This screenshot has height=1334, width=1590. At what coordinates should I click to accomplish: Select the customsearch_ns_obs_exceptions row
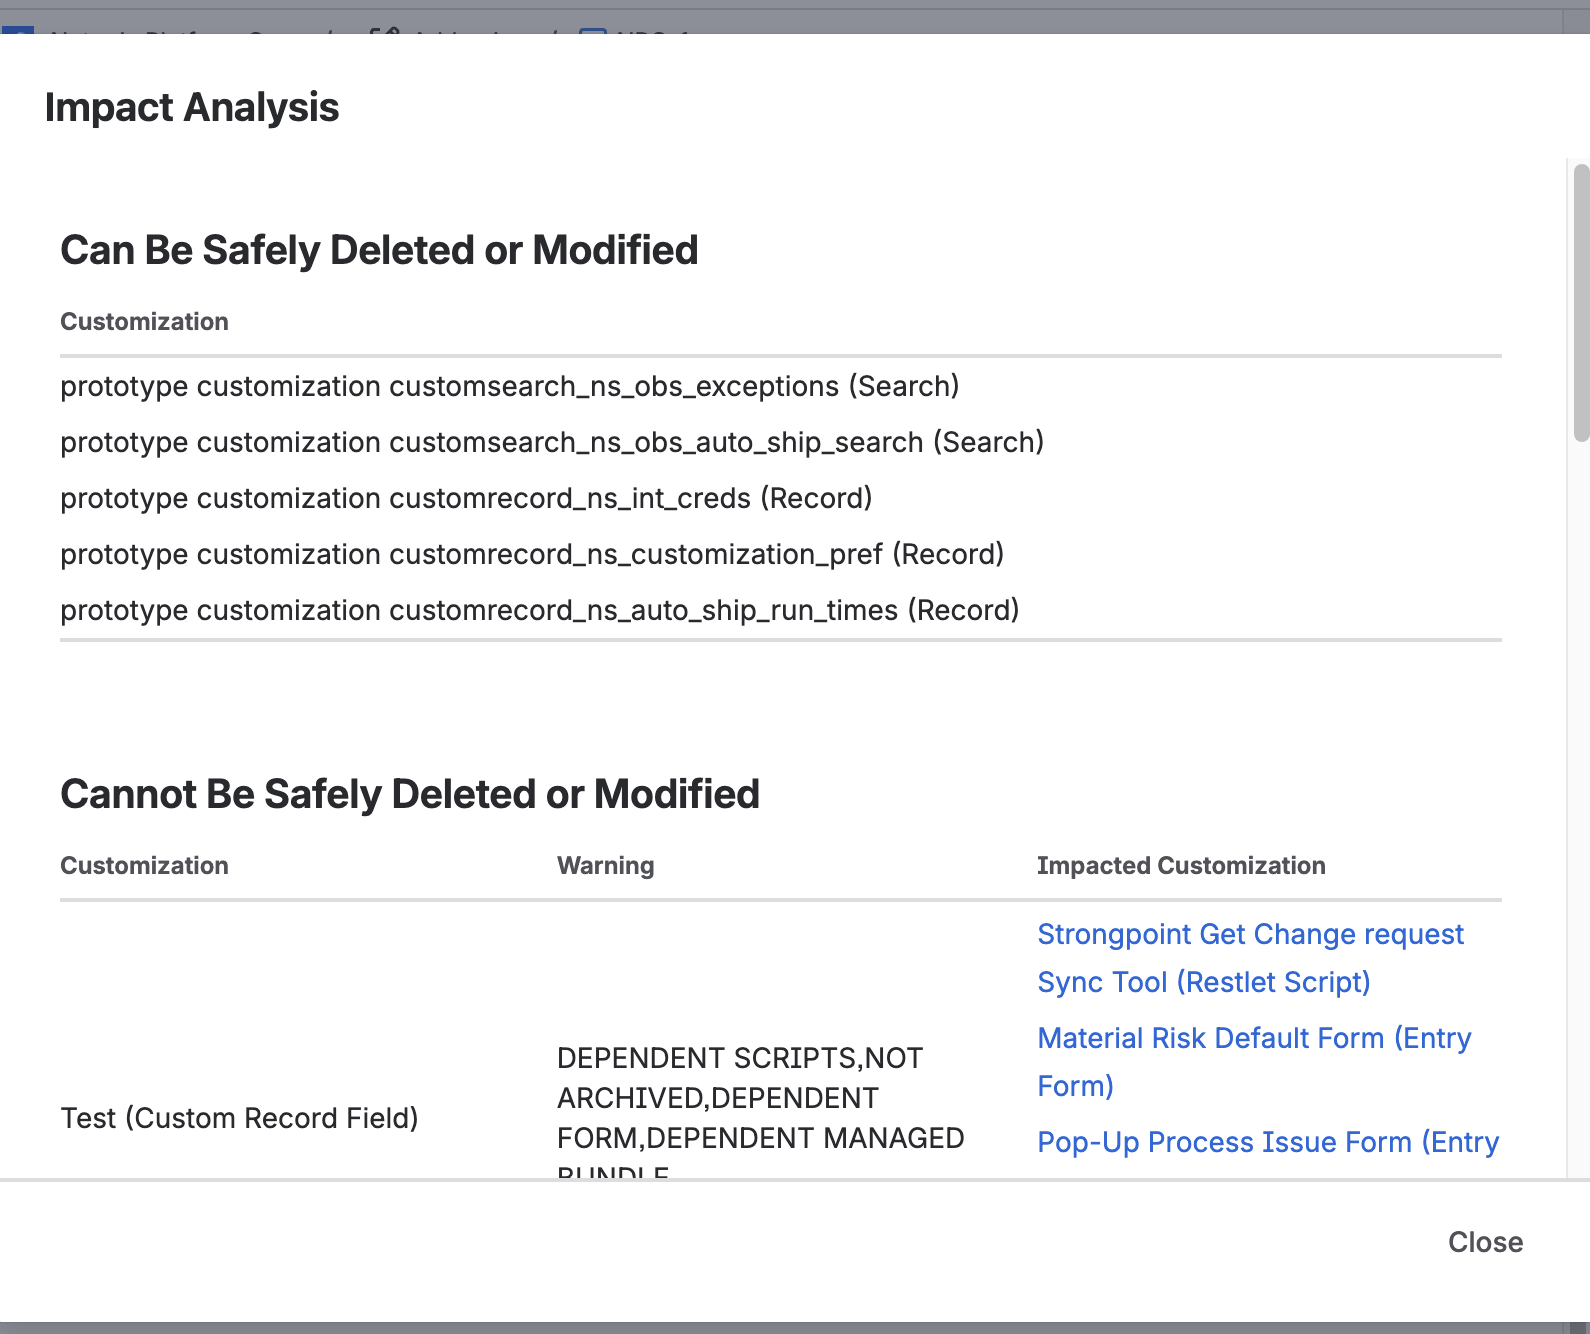click(509, 387)
